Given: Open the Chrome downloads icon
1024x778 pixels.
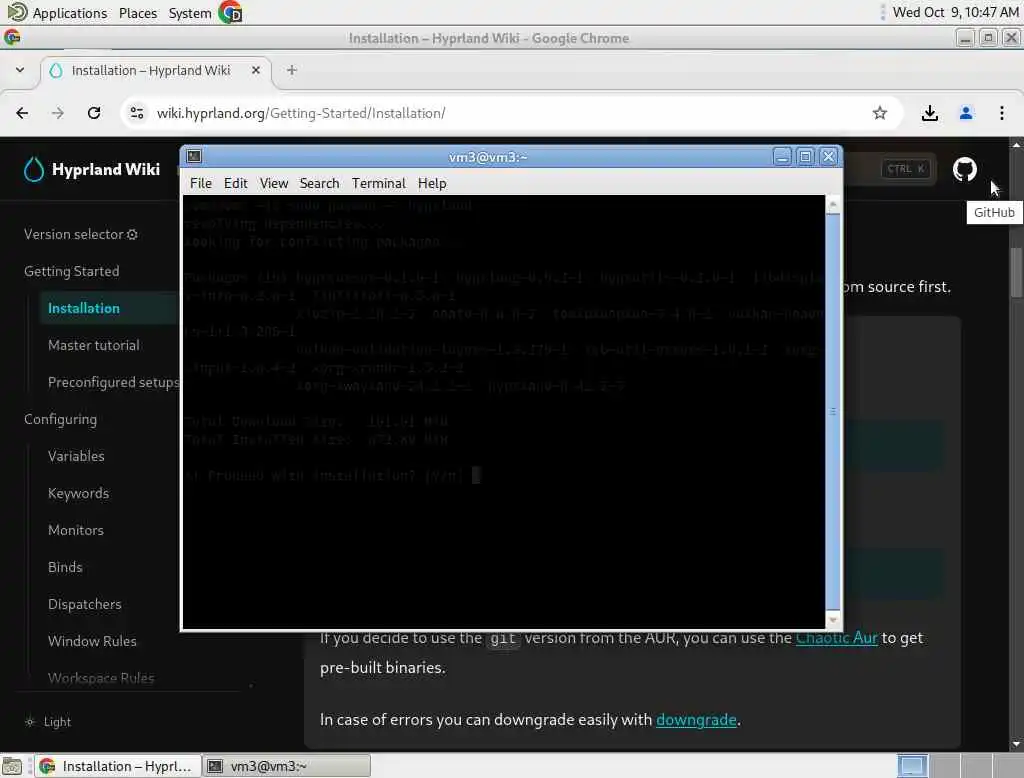Looking at the screenshot, I should [929, 113].
